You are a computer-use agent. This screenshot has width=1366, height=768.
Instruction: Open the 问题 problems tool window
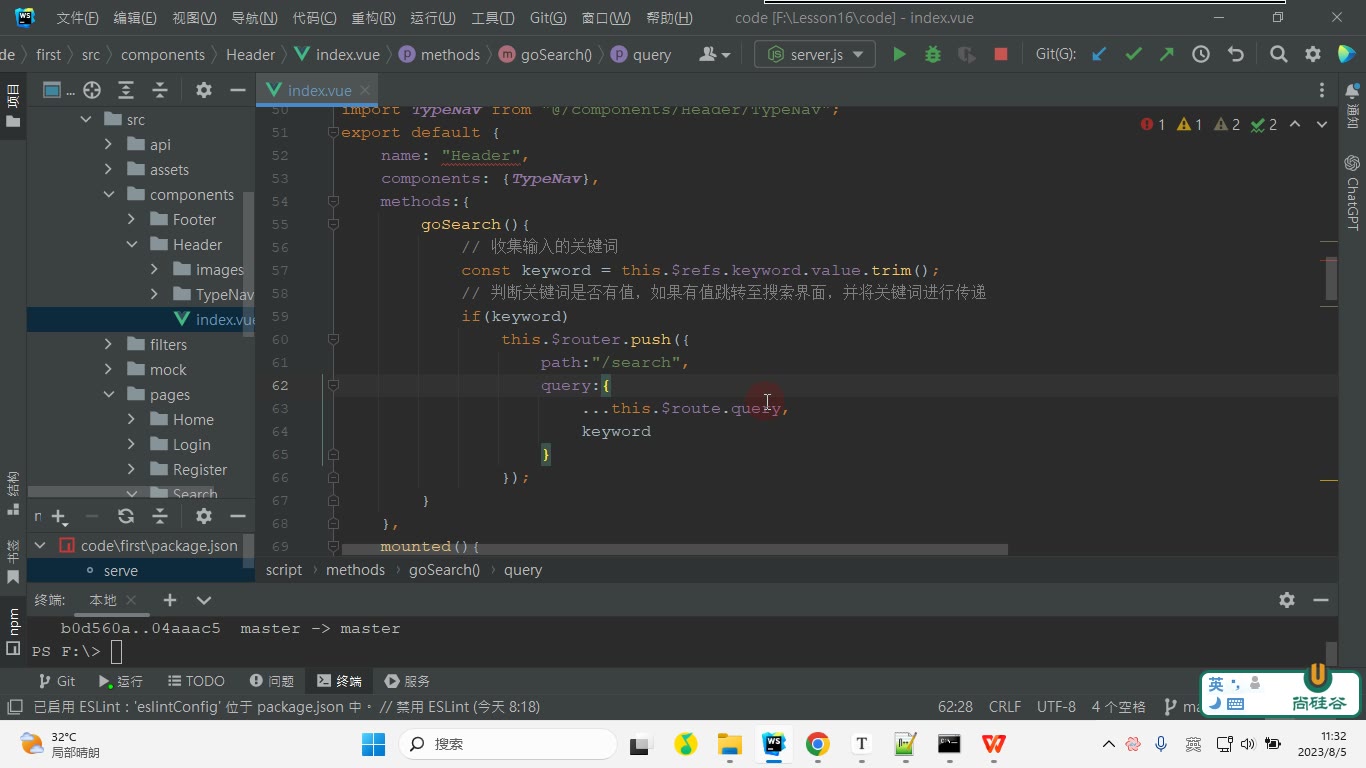click(x=272, y=681)
